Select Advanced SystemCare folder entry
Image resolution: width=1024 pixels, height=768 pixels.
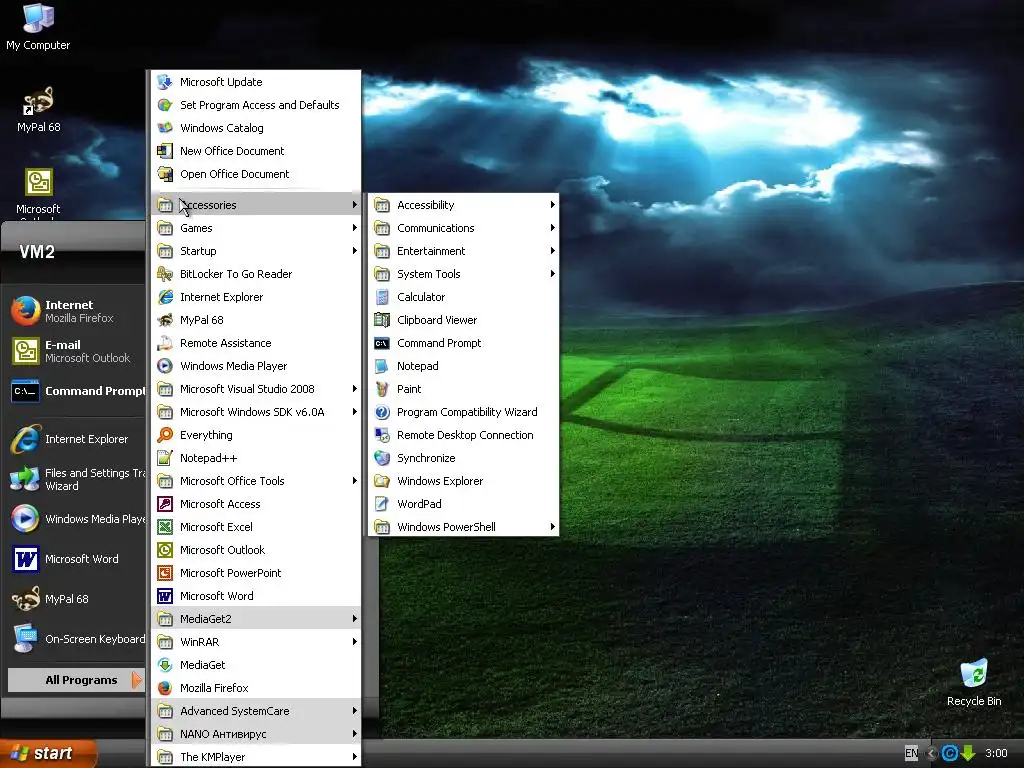[256, 711]
